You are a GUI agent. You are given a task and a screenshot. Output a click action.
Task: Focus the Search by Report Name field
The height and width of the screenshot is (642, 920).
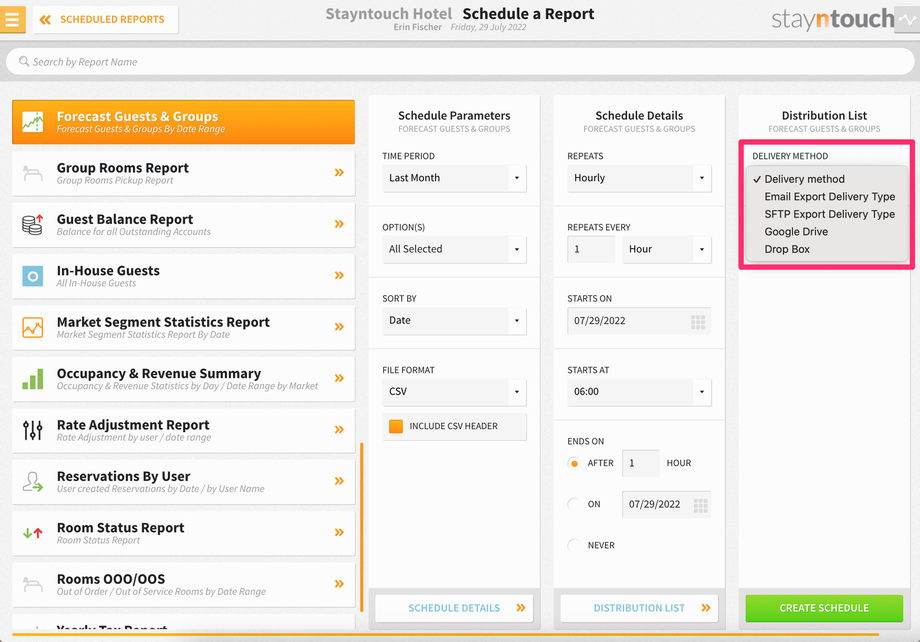(460, 62)
